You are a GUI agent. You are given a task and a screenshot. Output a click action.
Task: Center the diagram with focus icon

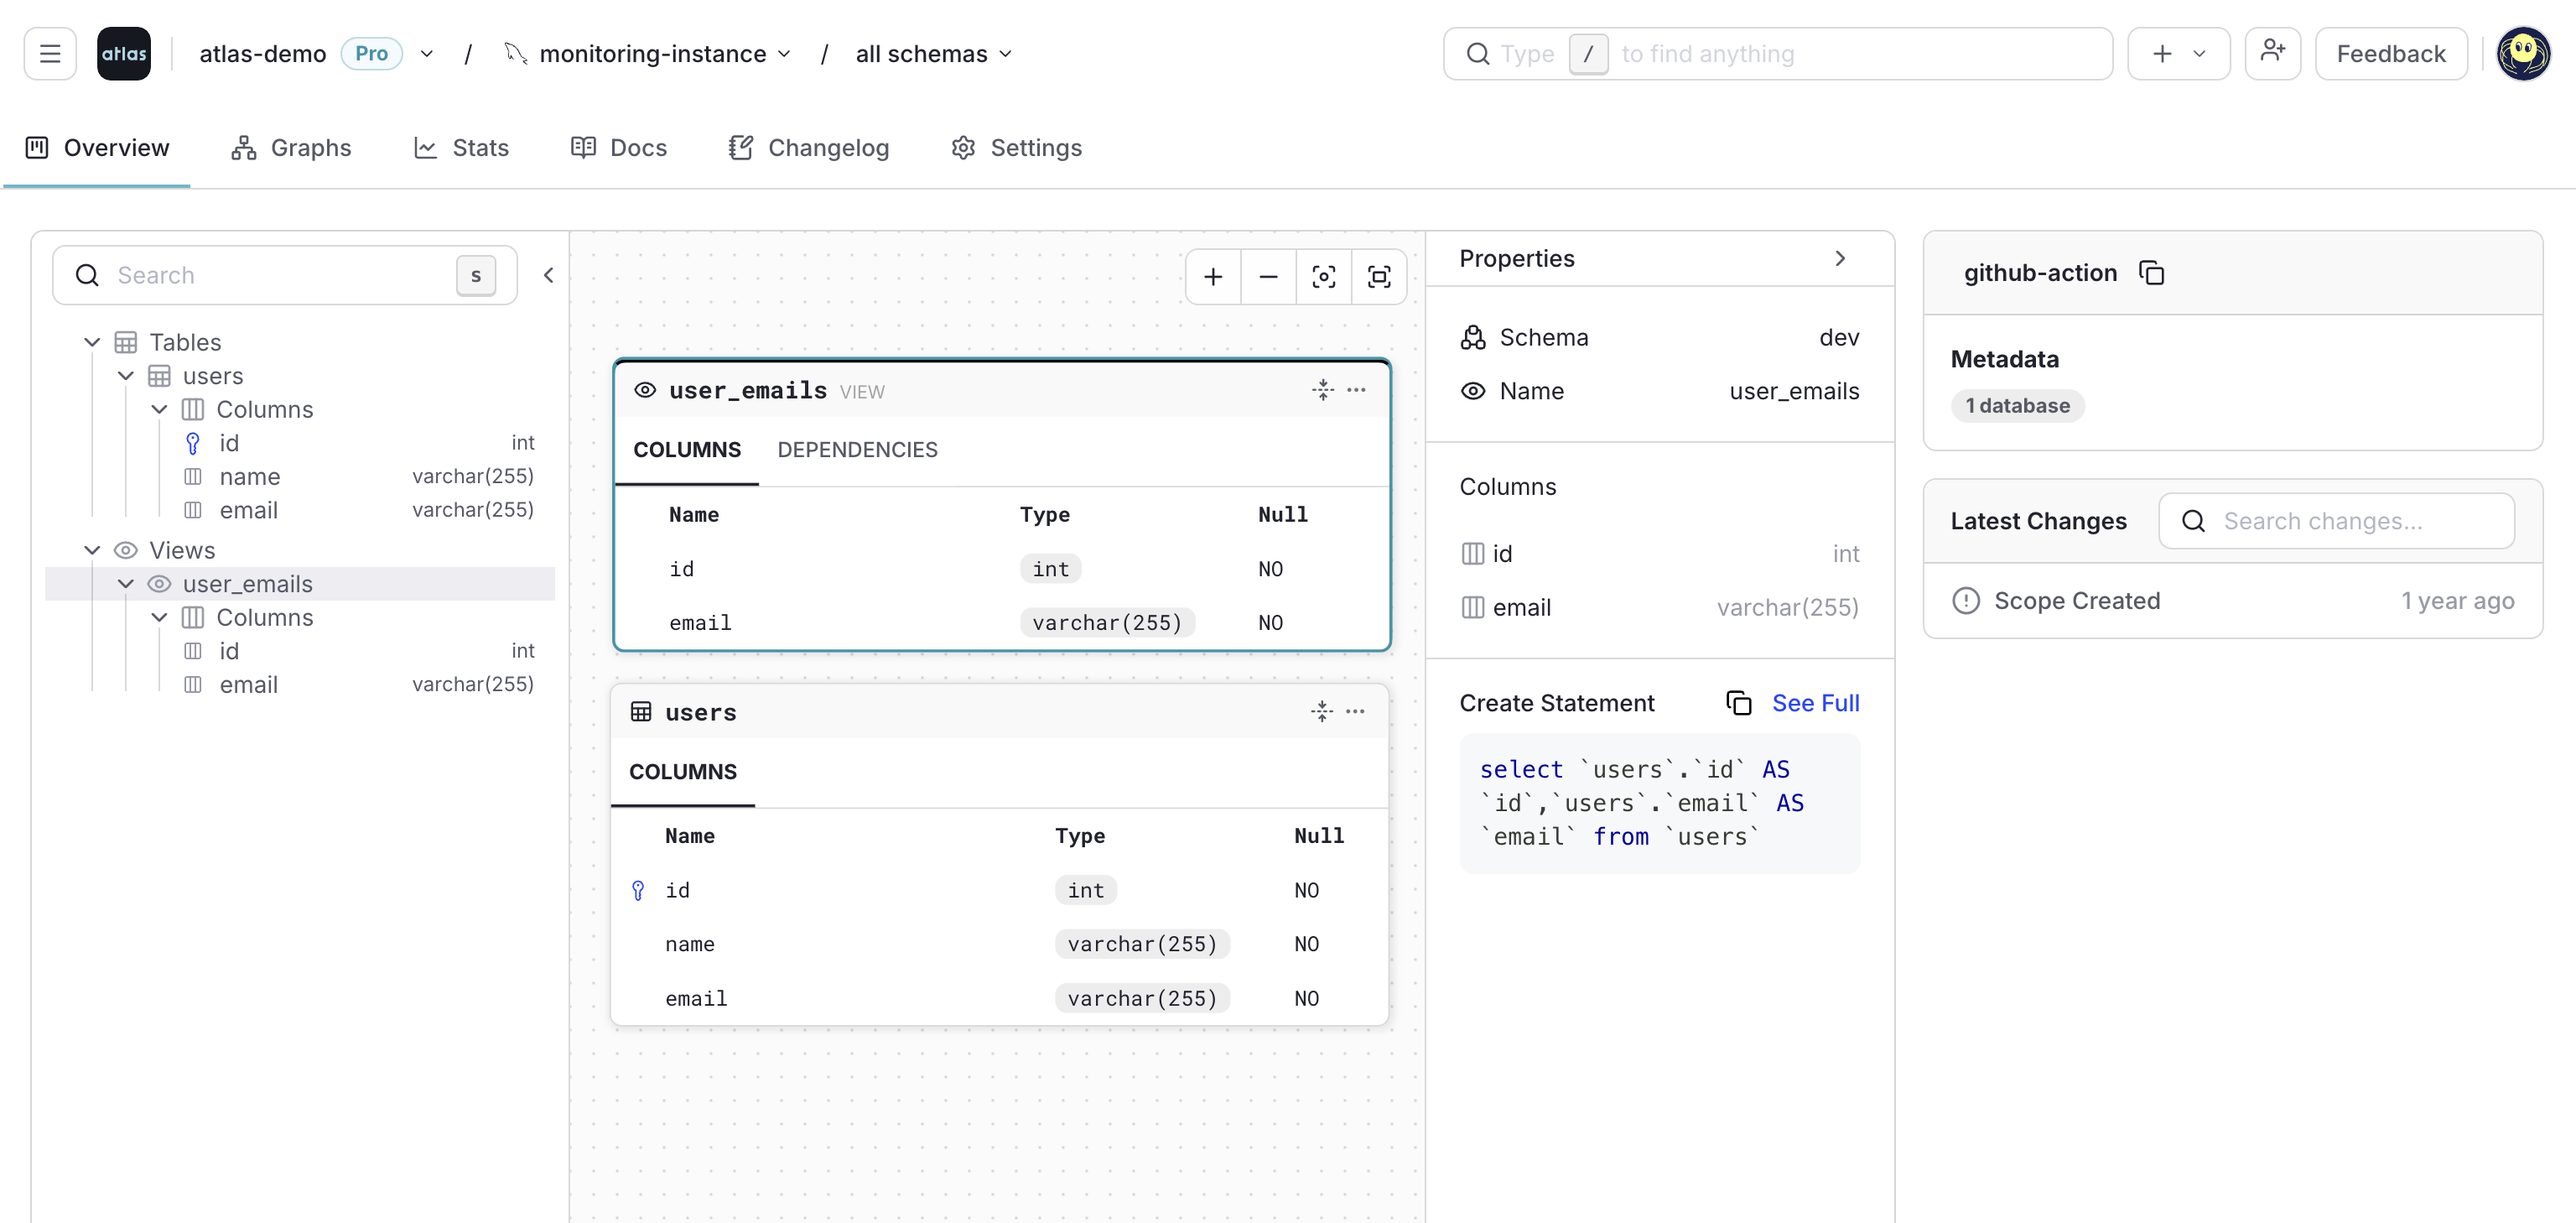point(1323,277)
